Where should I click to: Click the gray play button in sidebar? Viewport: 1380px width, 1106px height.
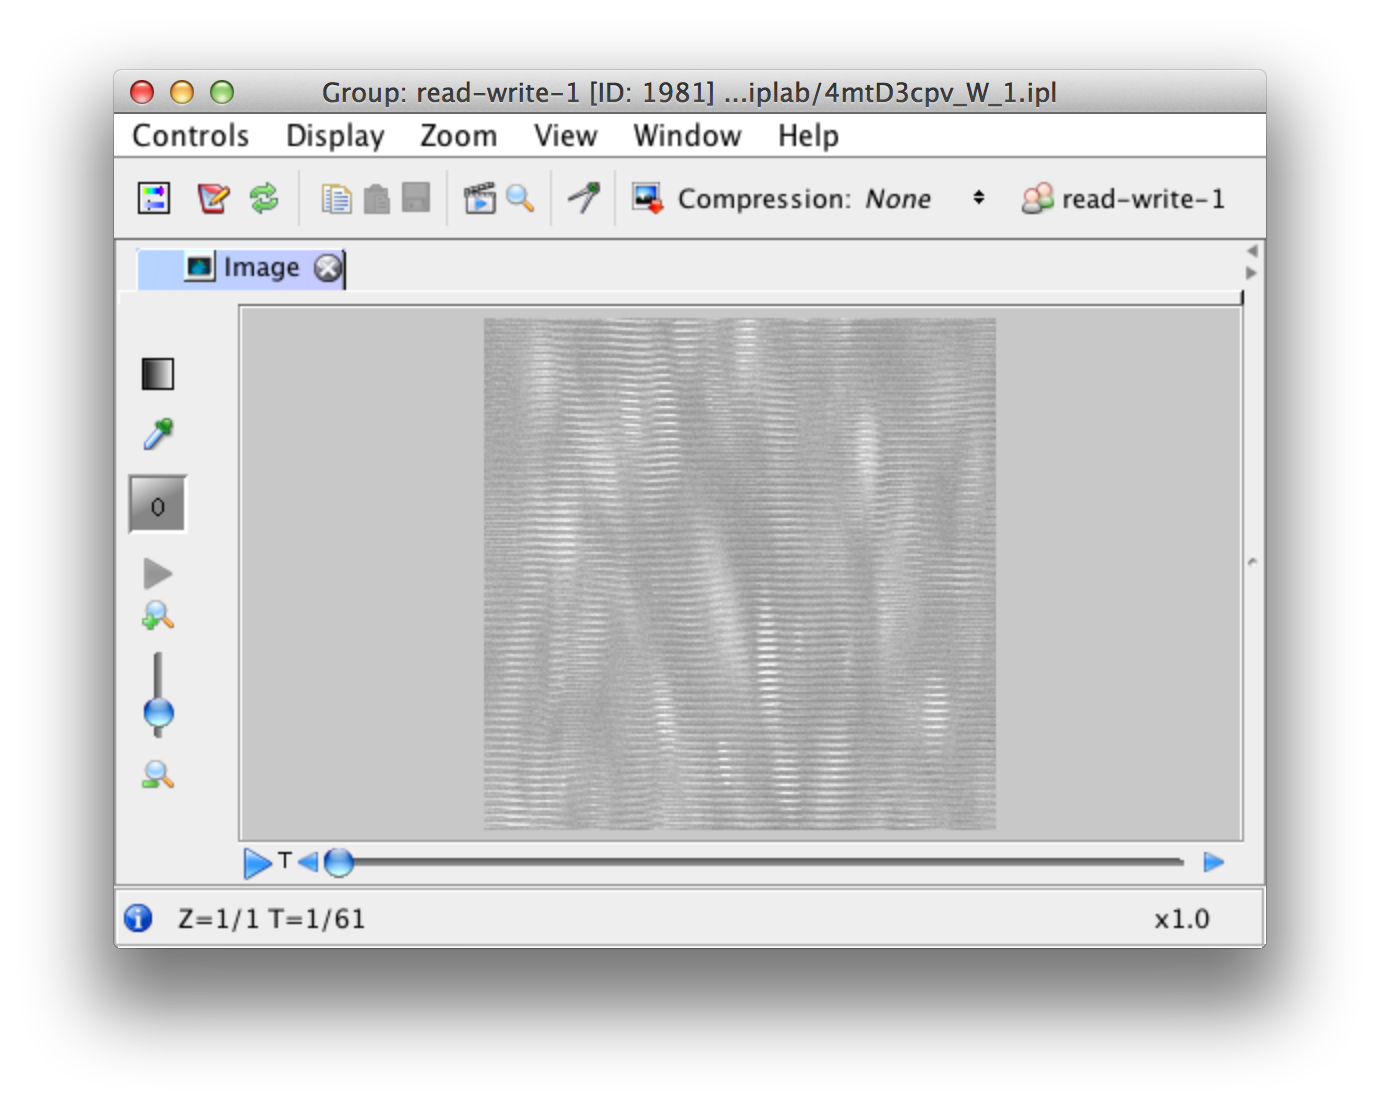click(158, 573)
